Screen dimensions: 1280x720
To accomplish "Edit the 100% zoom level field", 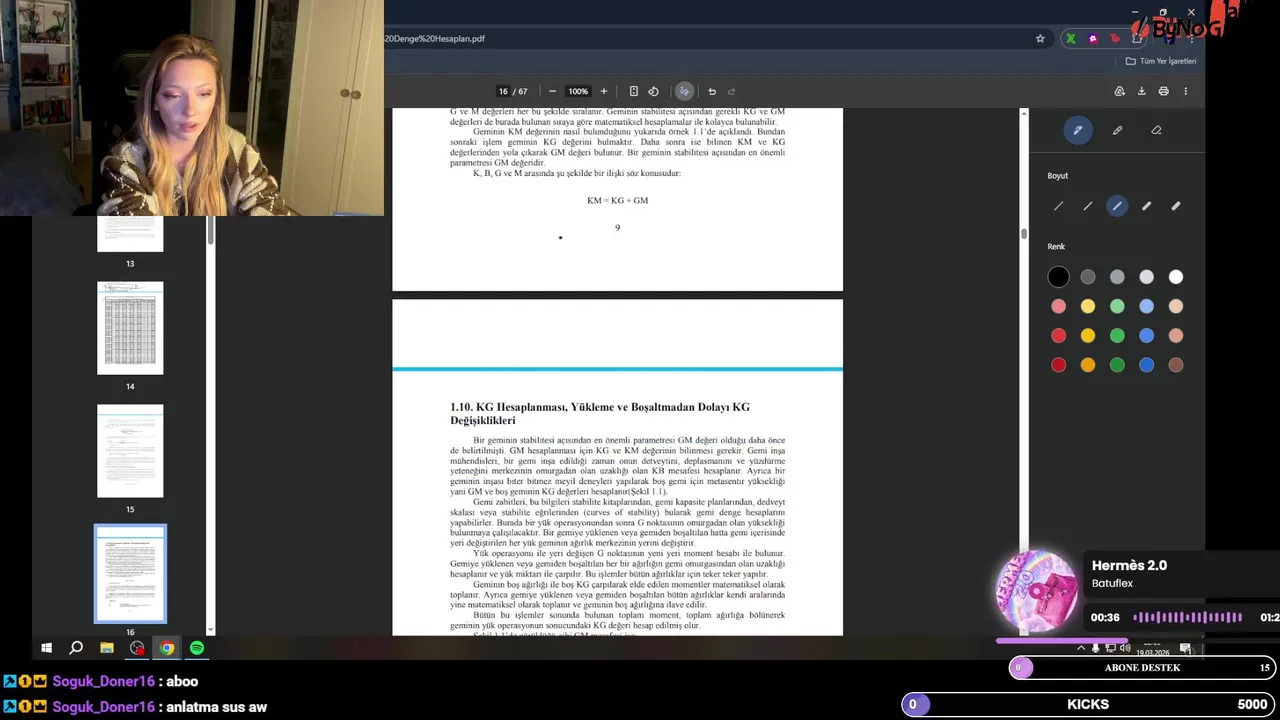I will pos(578,91).
